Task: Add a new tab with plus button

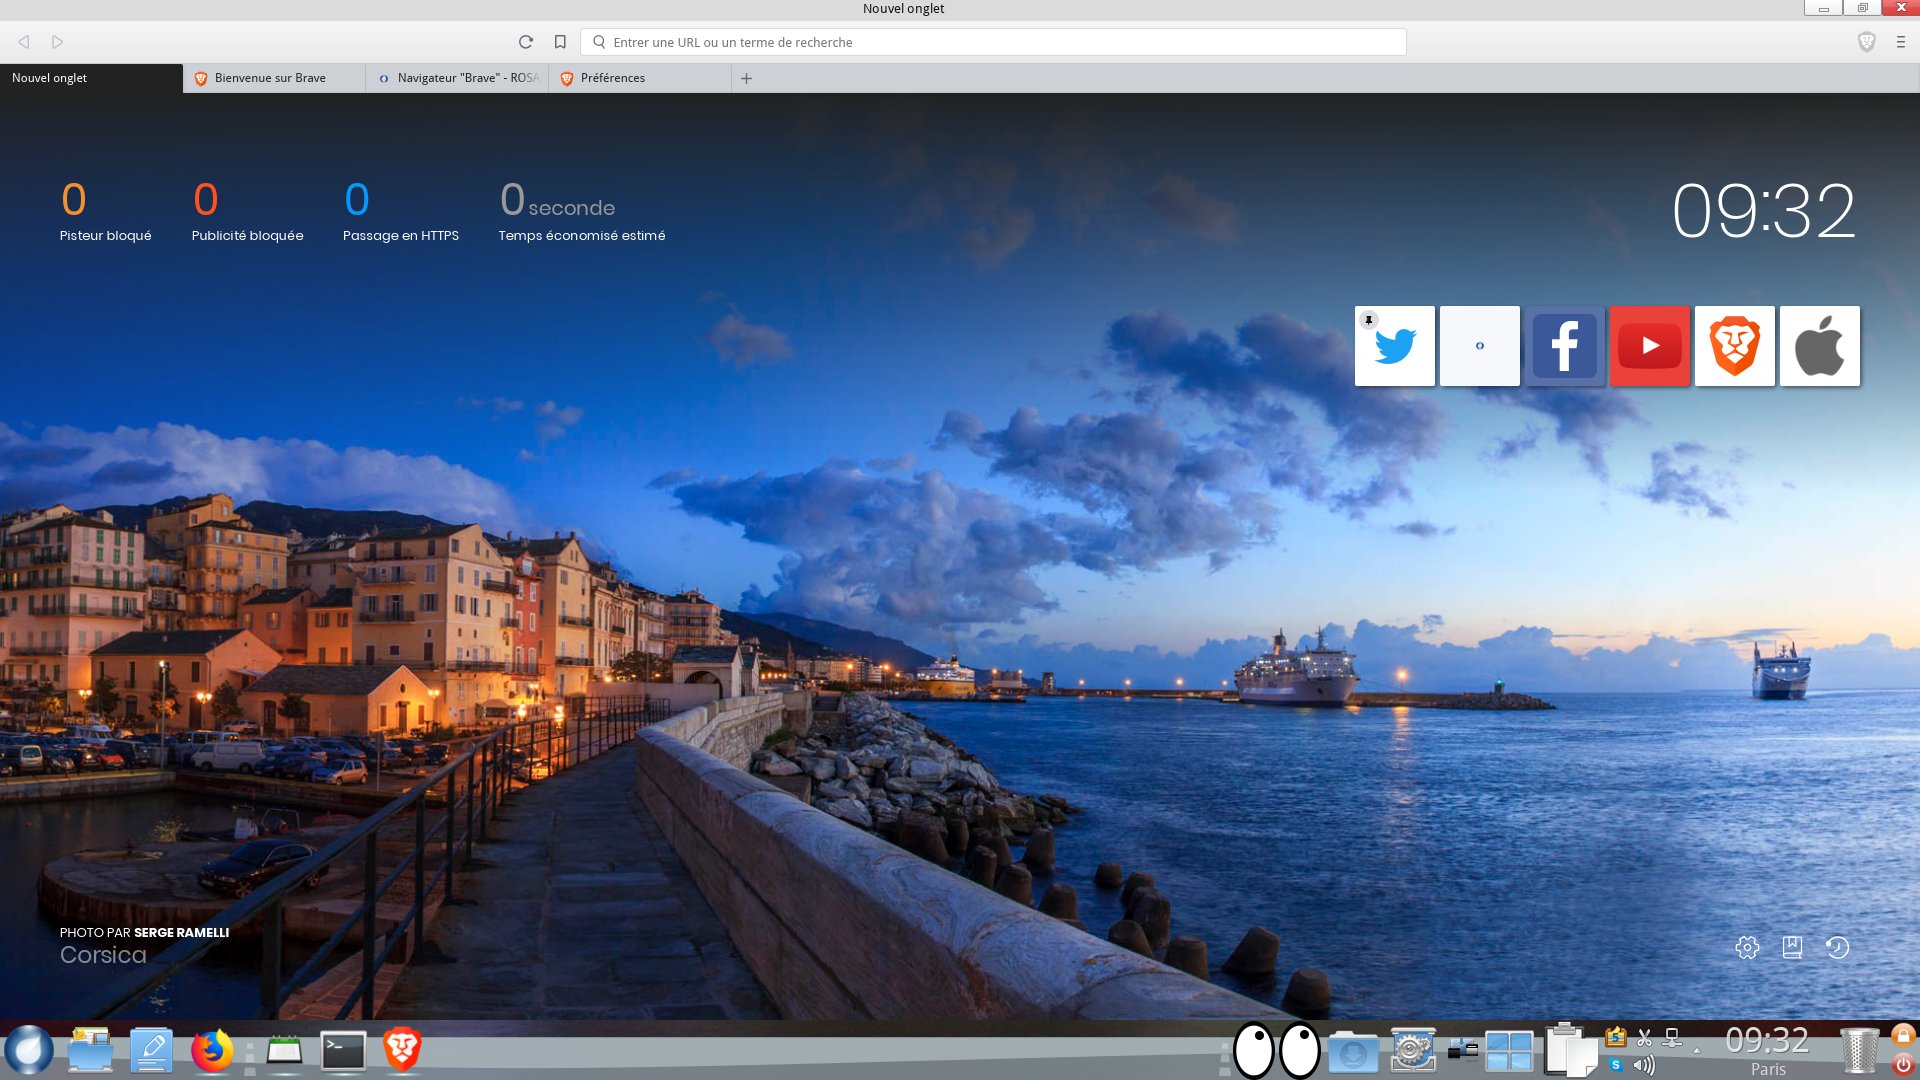Action: tap(746, 78)
